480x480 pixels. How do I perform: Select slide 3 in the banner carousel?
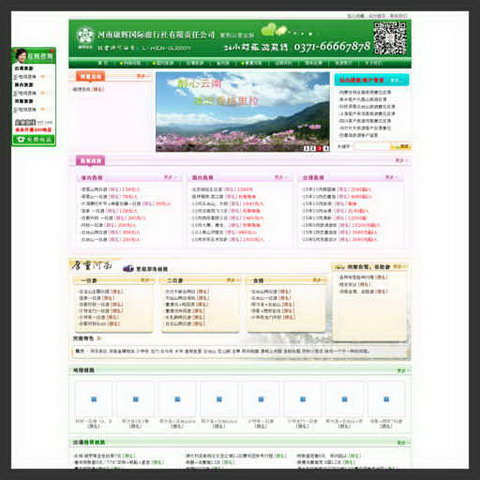[319, 148]
